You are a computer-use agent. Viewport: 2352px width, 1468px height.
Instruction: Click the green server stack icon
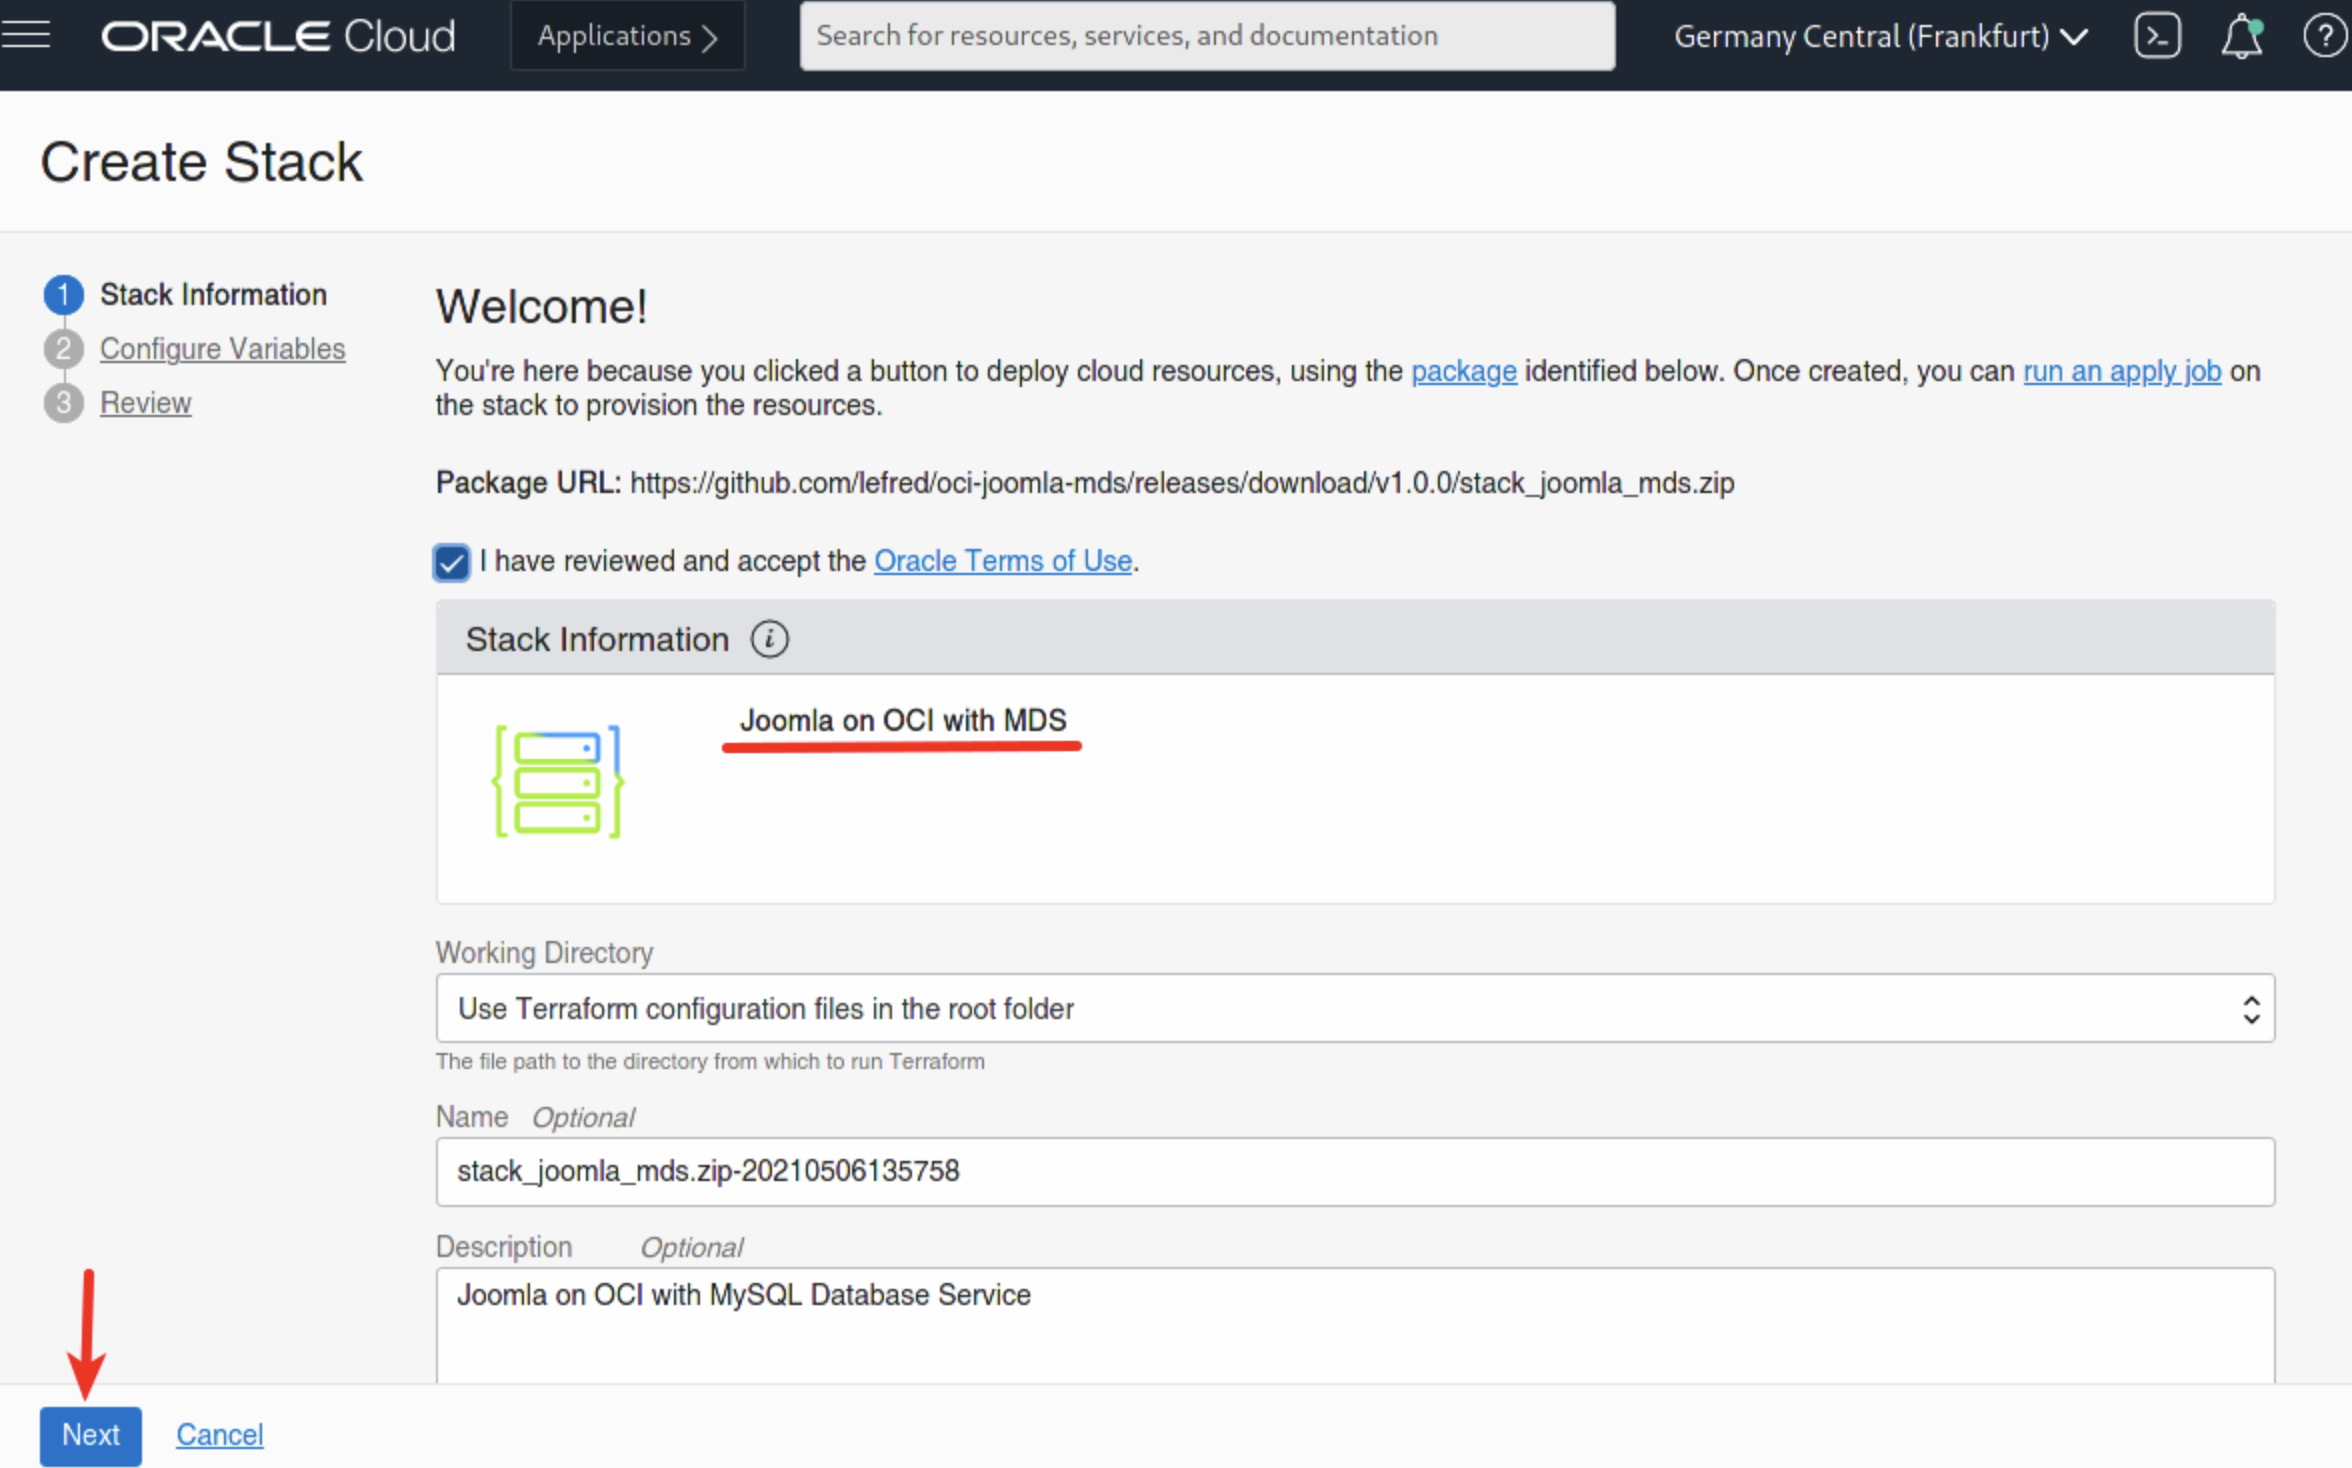tap(558, 782)
